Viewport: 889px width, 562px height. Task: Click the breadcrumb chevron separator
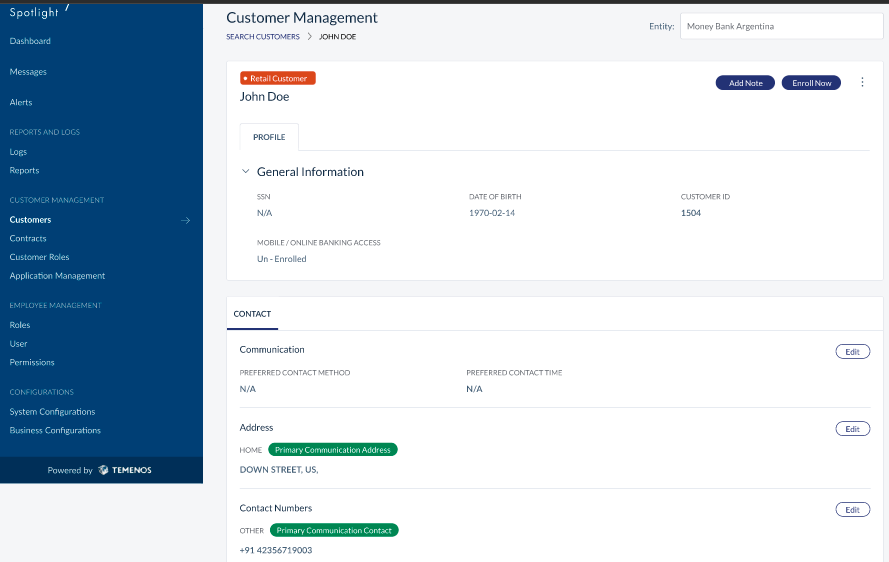[310, 36]
